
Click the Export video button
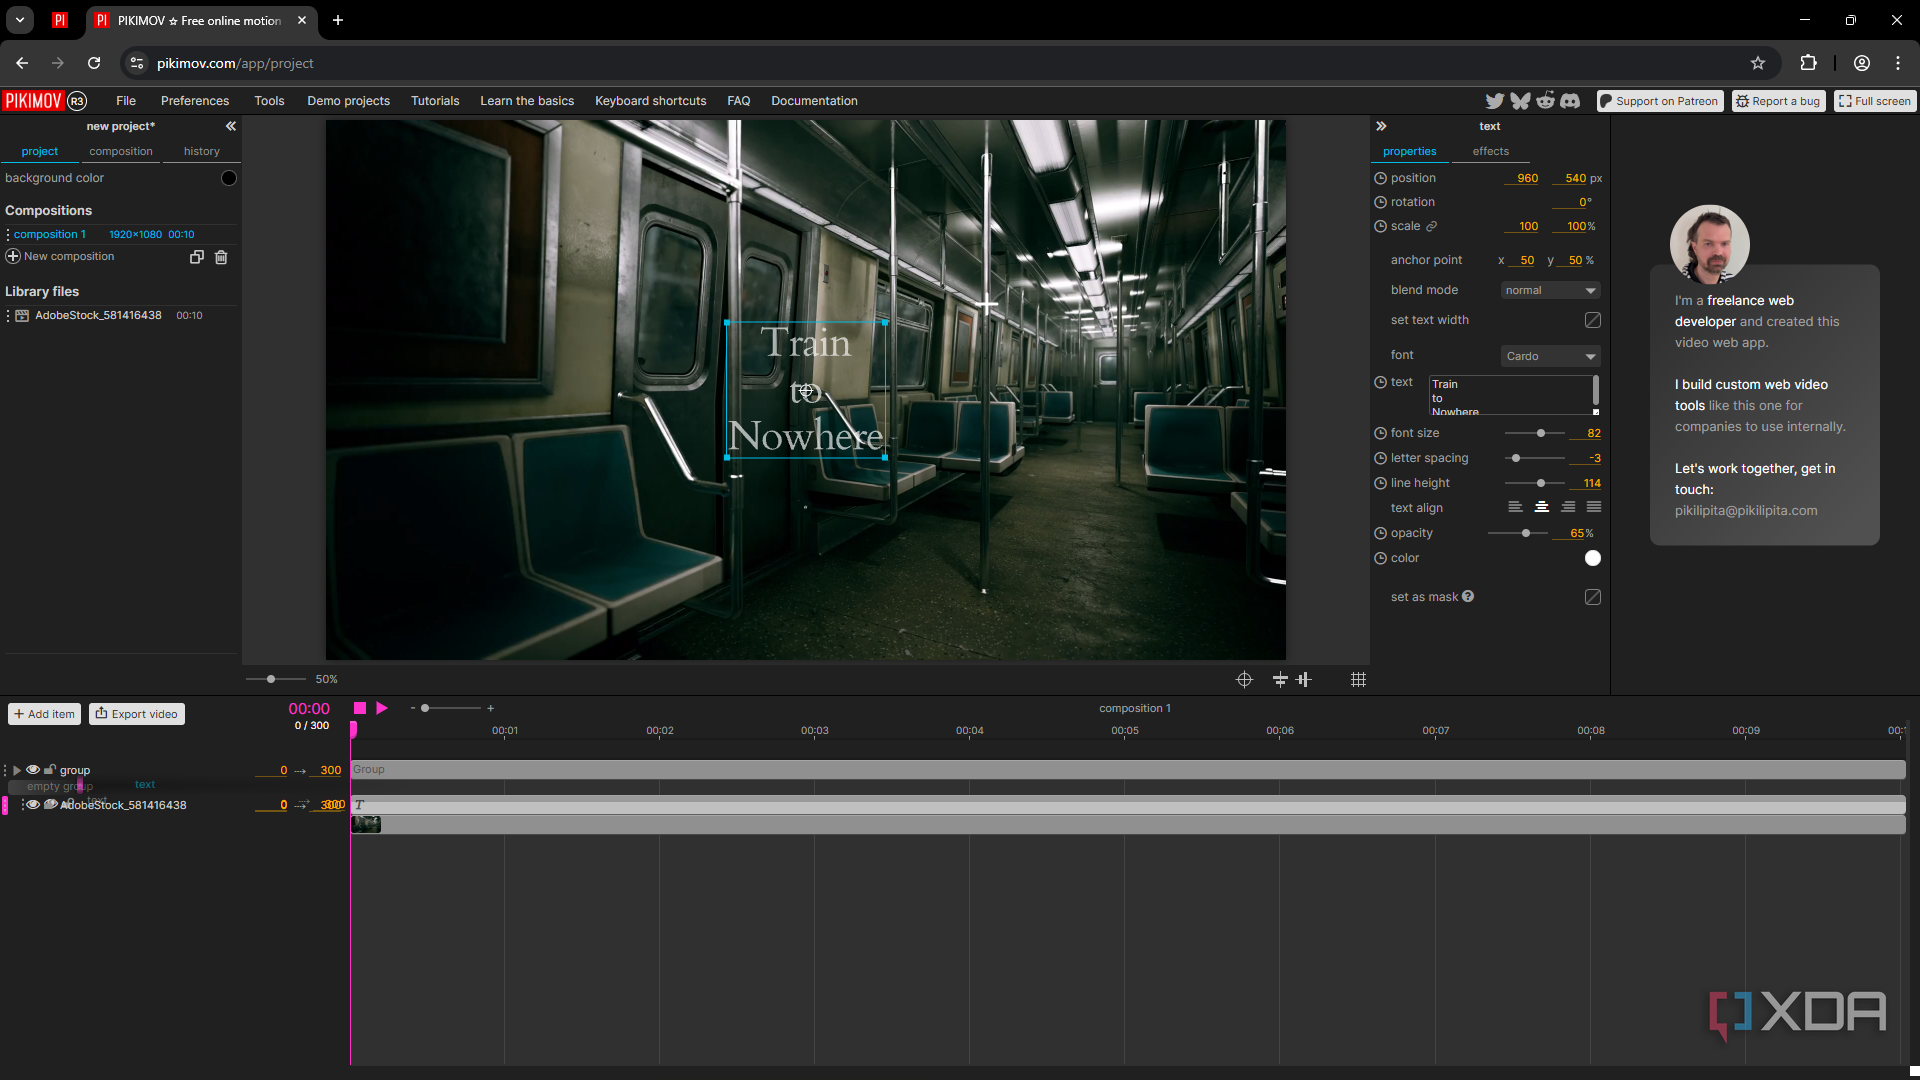[x=137, y=714]
